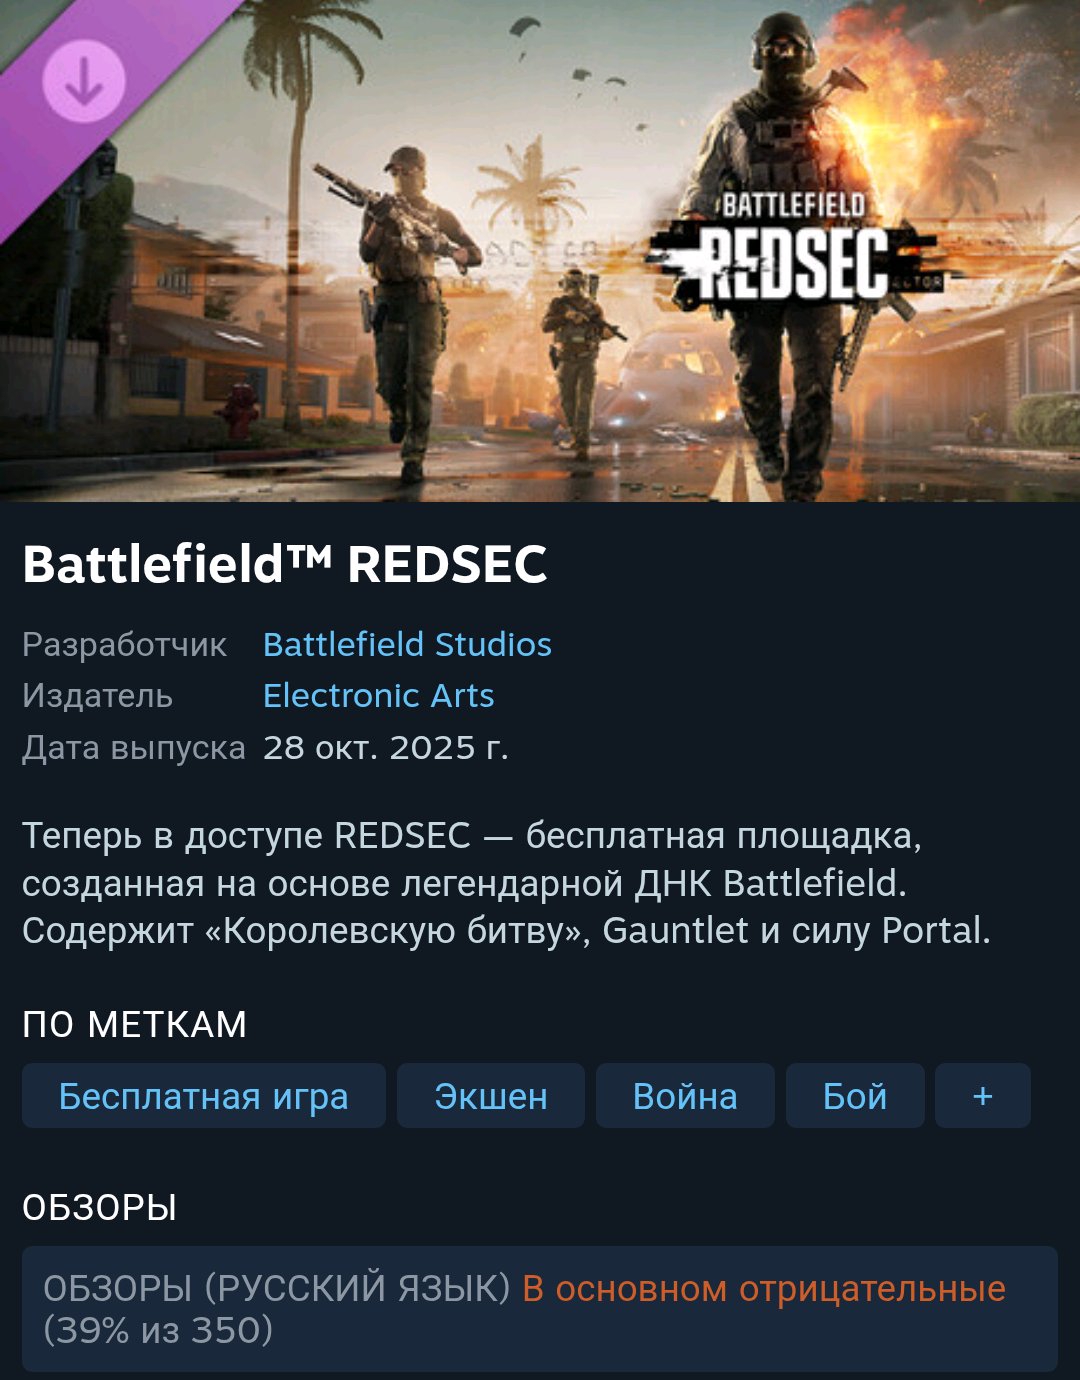Click the game description paragraph
This screenshot has width=1080, height=1380.
click(507, 883)
